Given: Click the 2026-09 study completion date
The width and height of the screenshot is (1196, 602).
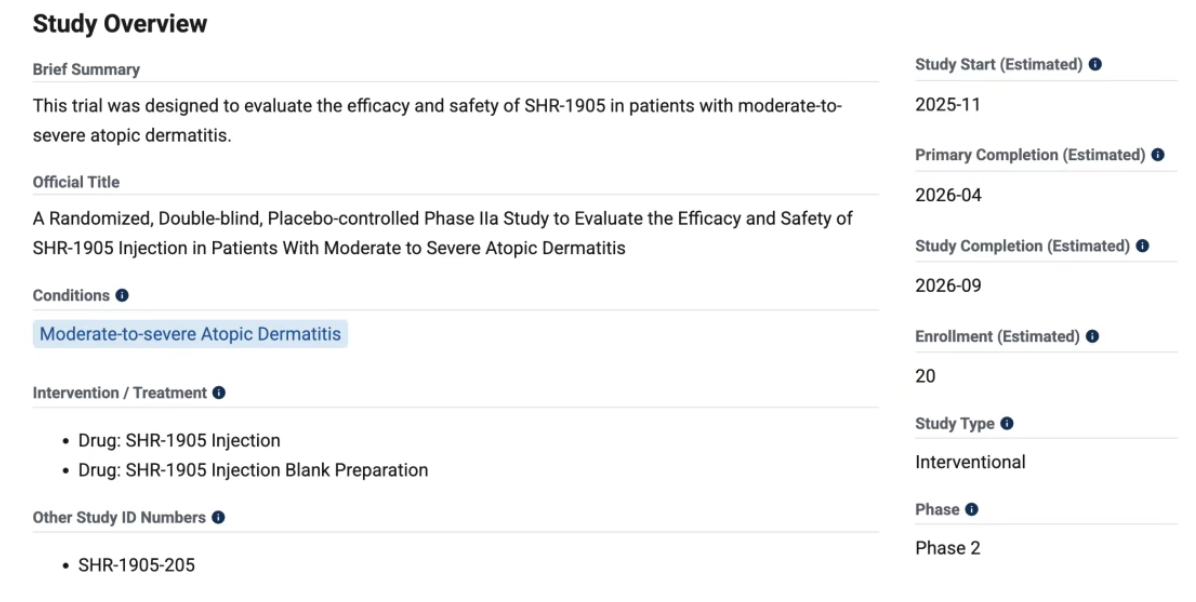Looking at the screenshot, I should (948, 286).
